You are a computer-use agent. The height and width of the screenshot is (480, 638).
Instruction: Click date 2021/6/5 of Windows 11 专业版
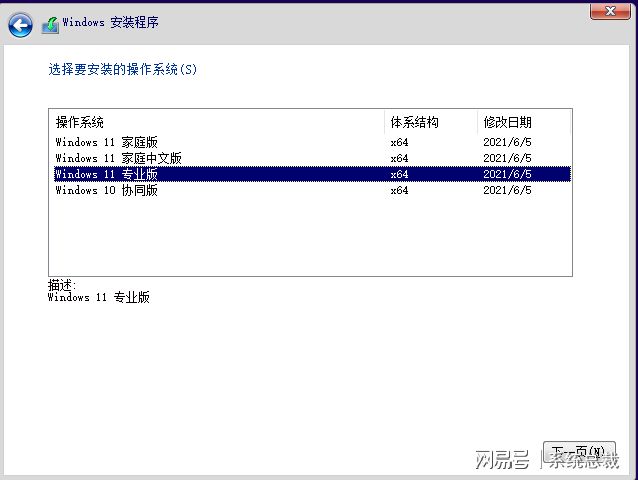point(507,174)
